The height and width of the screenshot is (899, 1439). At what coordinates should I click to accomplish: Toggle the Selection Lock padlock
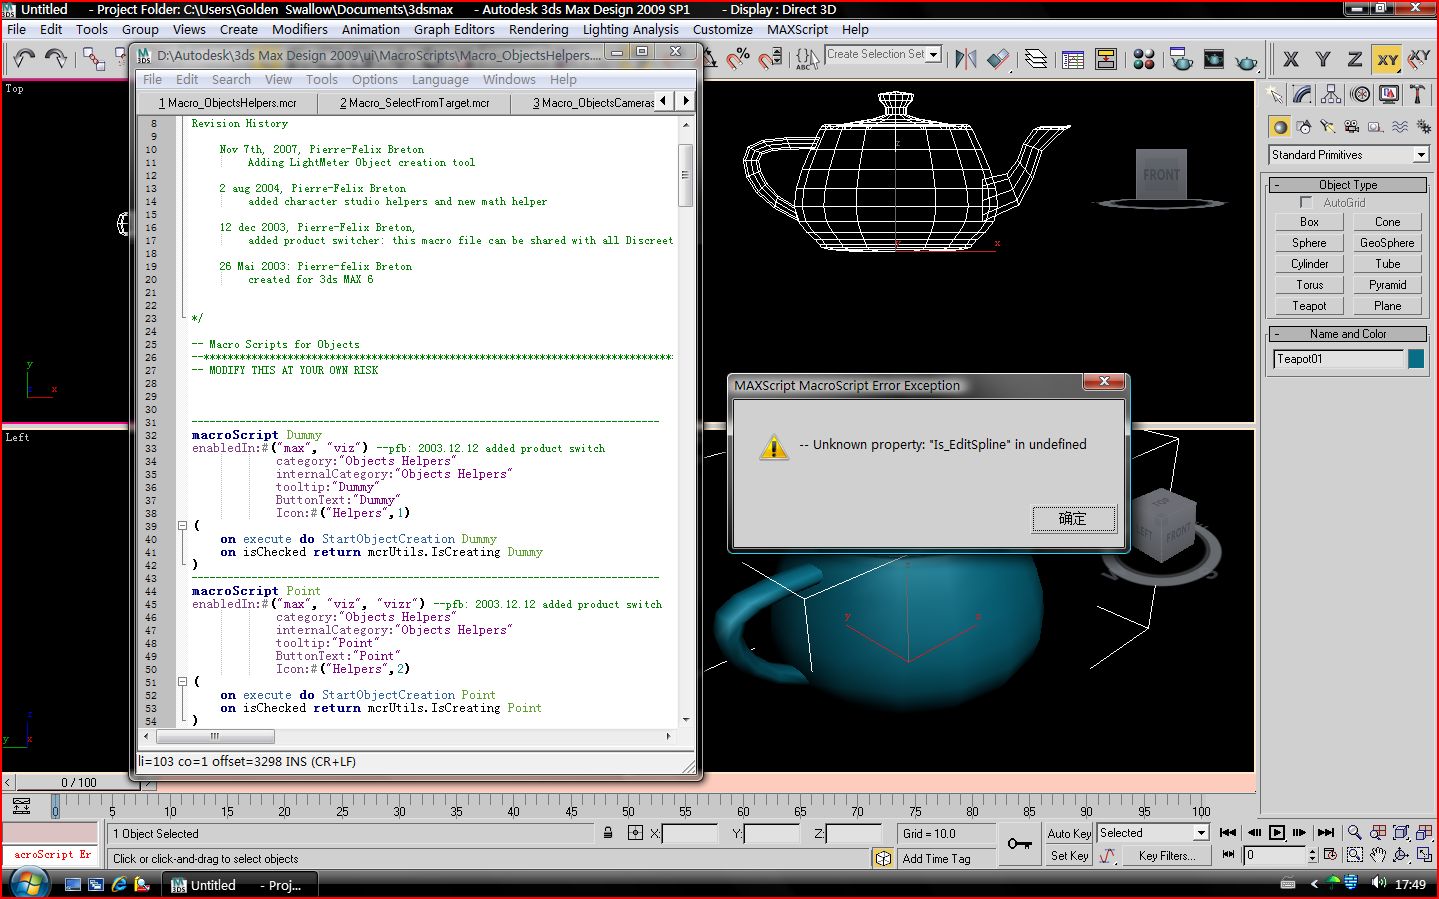tap(608, 832)
